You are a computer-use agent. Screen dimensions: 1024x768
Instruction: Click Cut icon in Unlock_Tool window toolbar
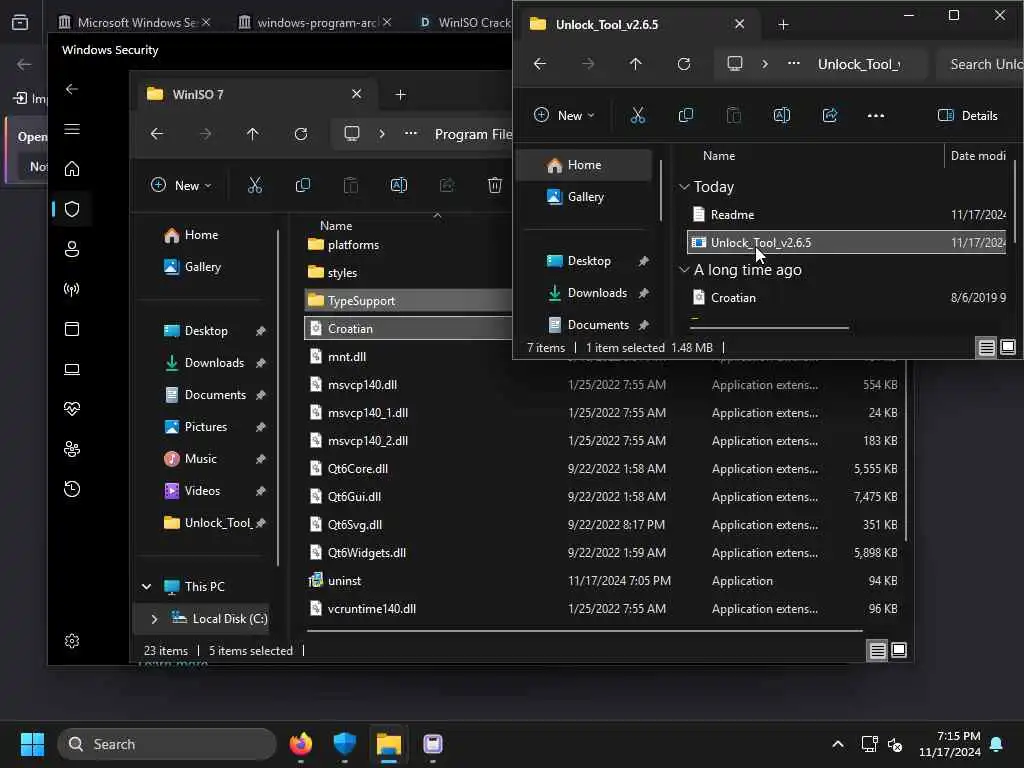[637, 116]
